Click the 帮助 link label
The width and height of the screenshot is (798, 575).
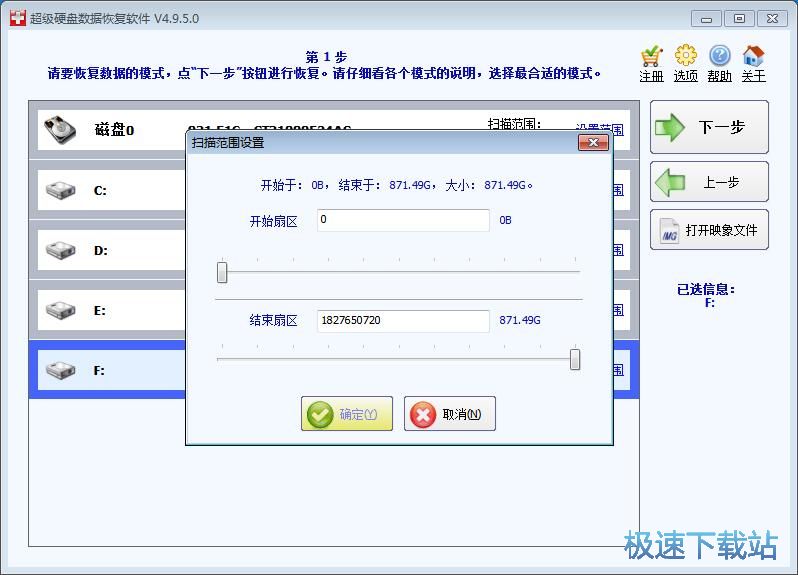coord(720,76)
